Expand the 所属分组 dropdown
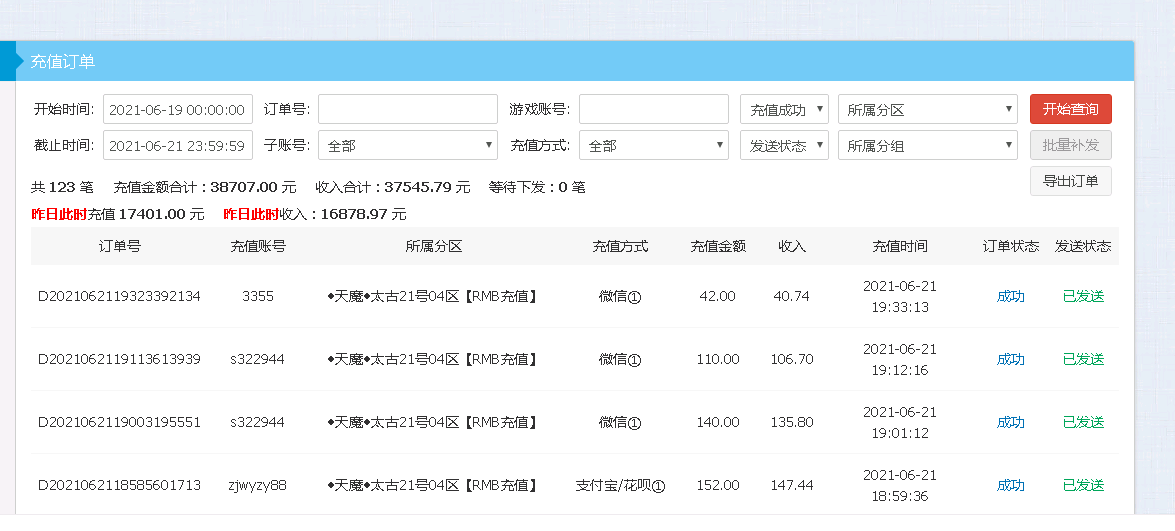Screen dimensions: 1175x531 pyautogui.click(x=927, y=145)
